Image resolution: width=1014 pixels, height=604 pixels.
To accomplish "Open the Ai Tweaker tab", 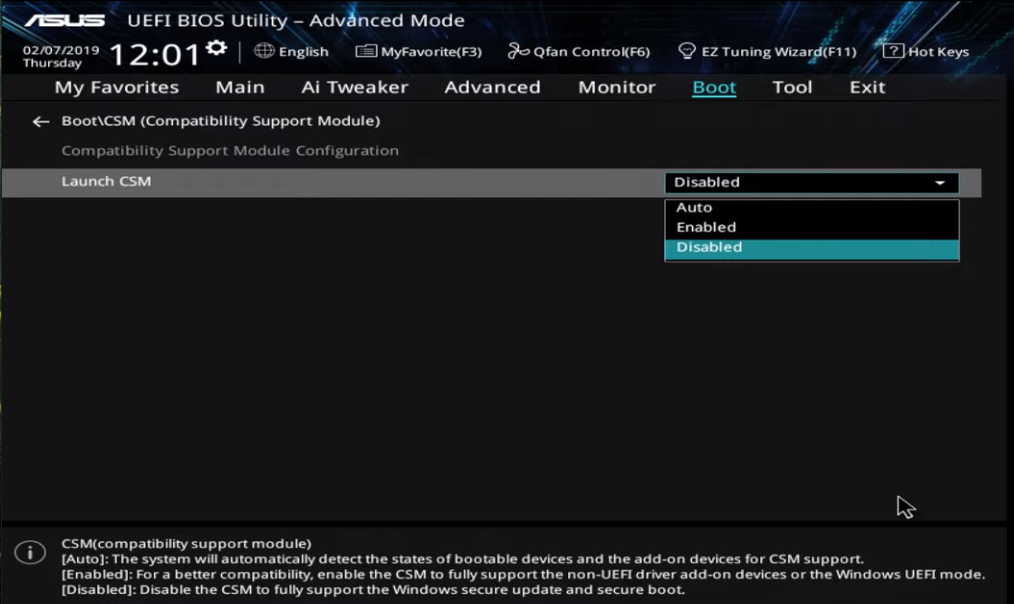I will pos(354,87).
